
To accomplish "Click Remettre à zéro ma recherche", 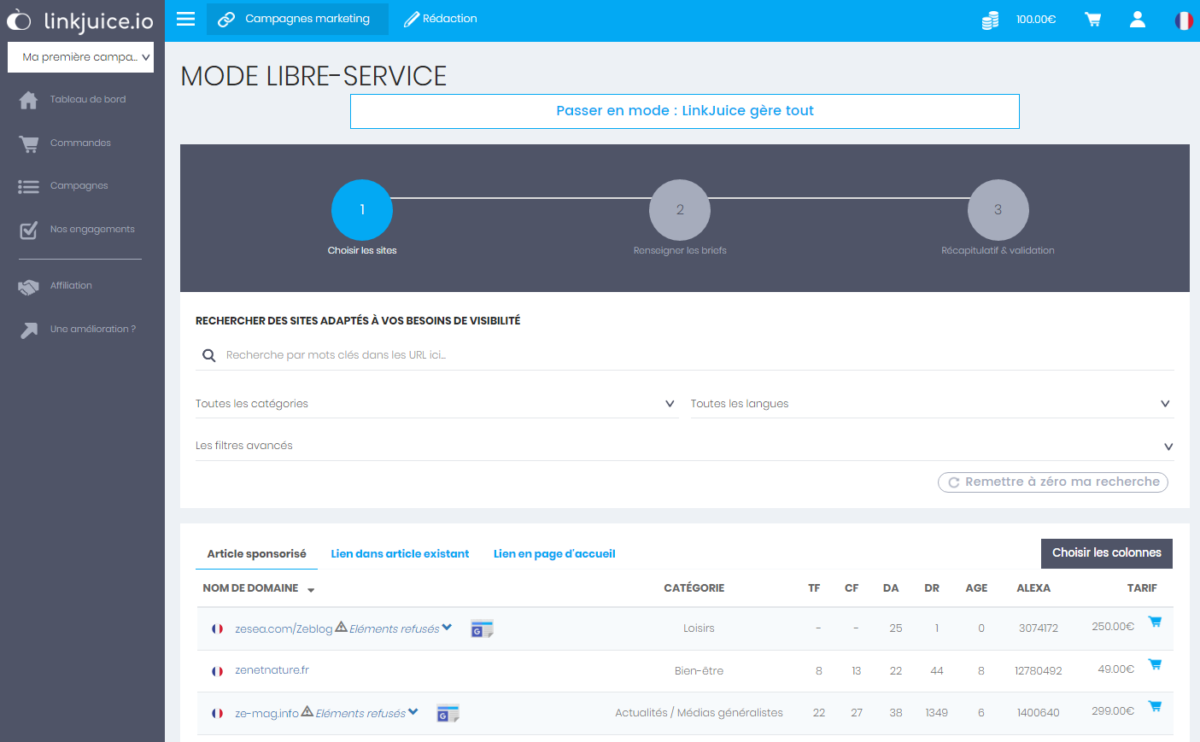I will point(1053,482).
